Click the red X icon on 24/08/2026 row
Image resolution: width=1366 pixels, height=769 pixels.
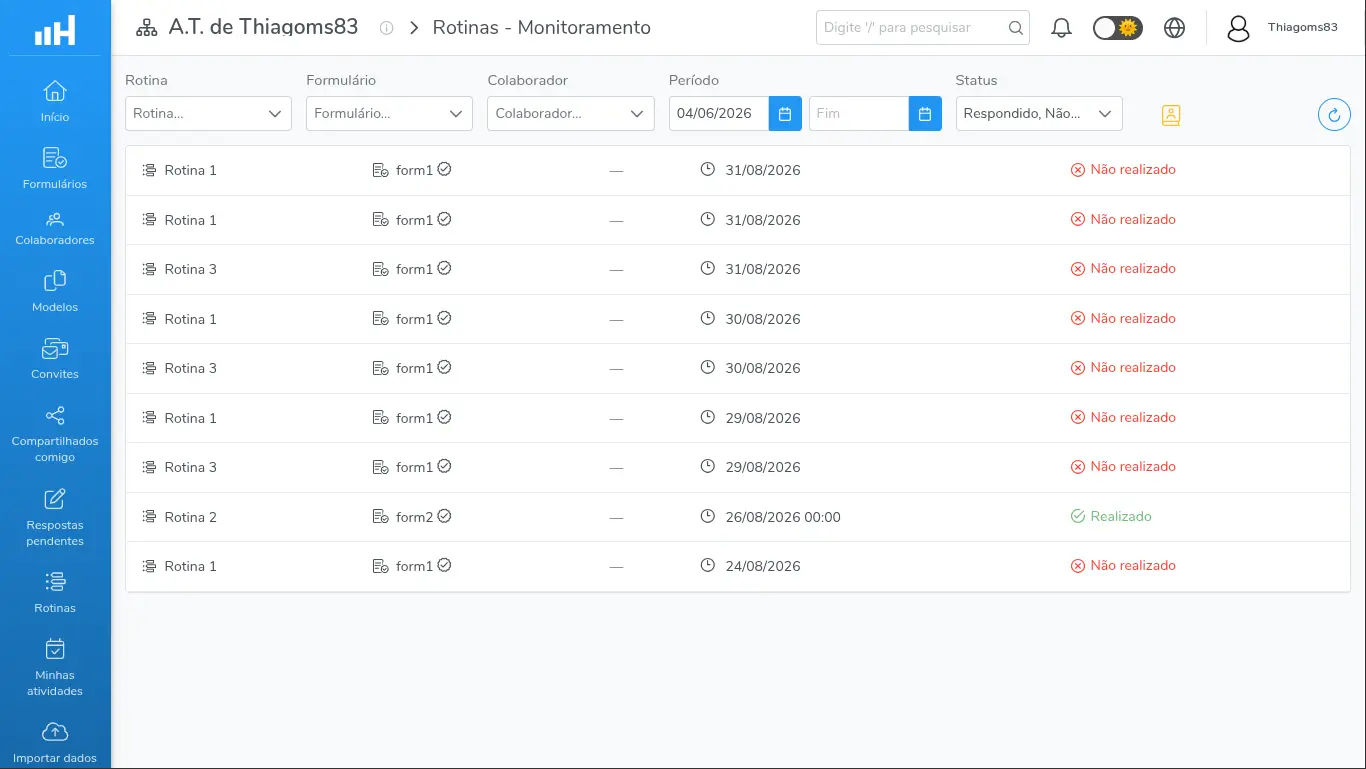coord(1078,566)
